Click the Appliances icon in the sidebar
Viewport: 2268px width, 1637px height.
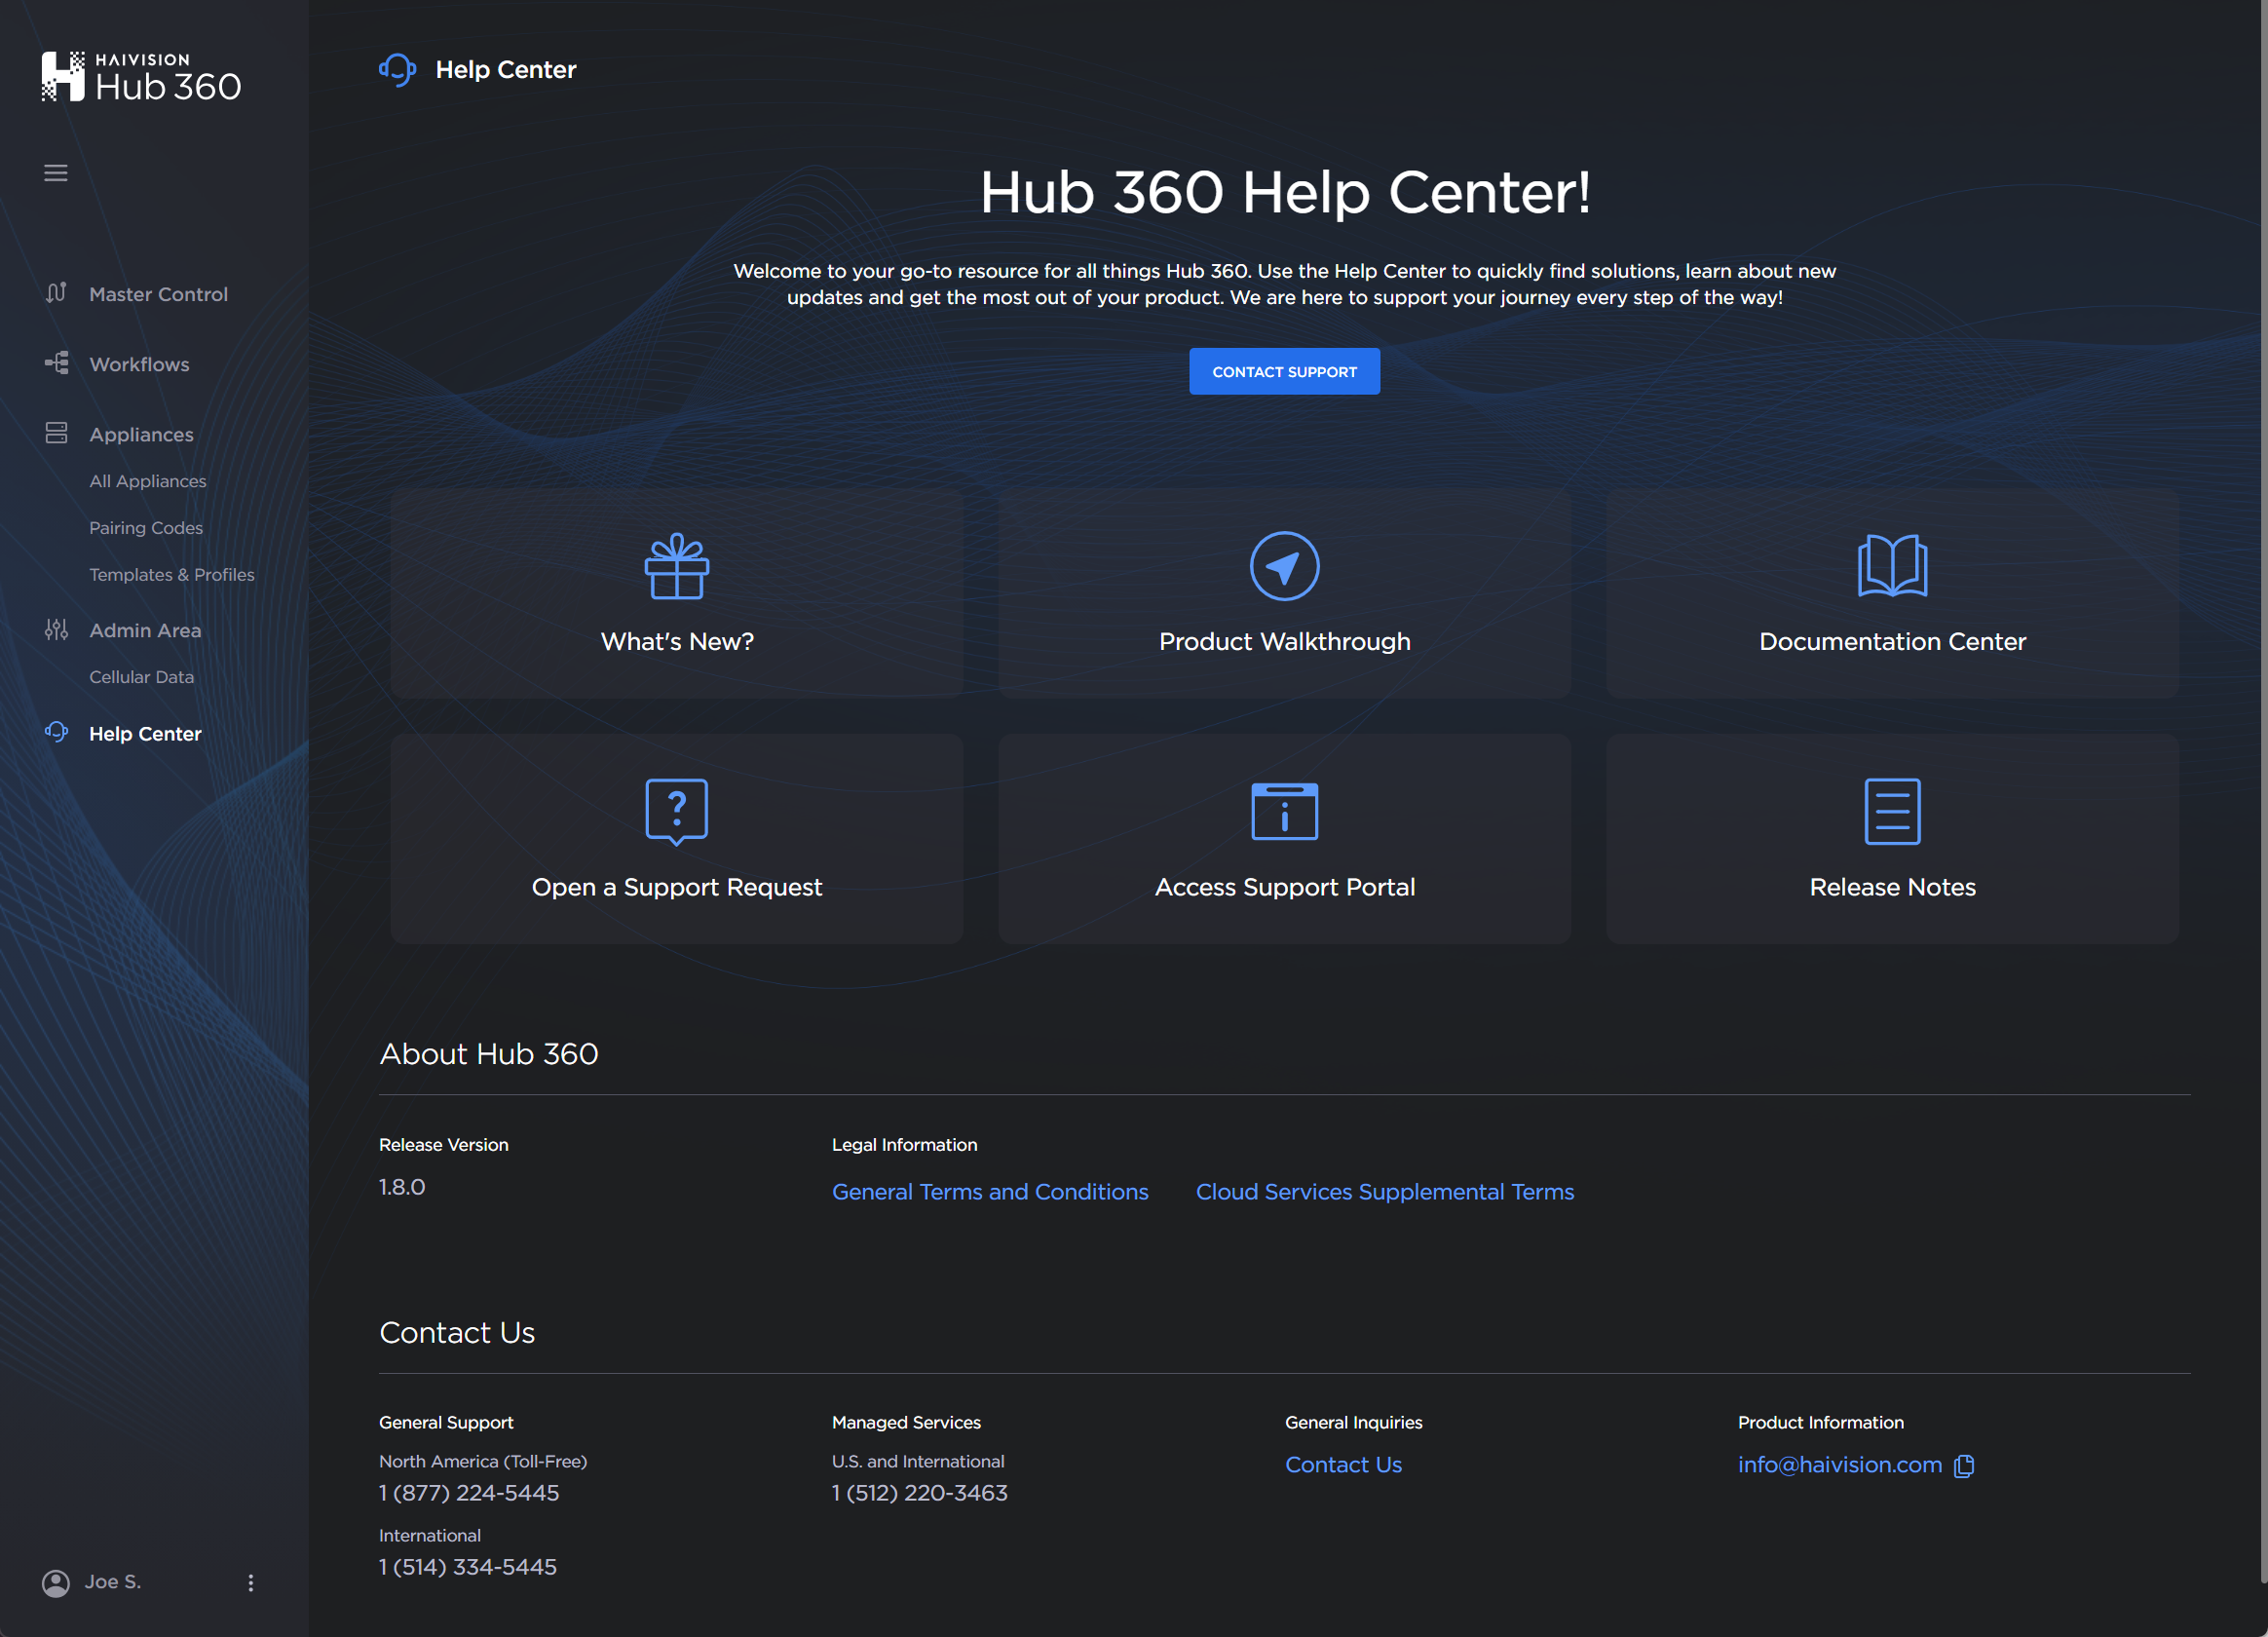pyautogui.click(x=56, y=433)
